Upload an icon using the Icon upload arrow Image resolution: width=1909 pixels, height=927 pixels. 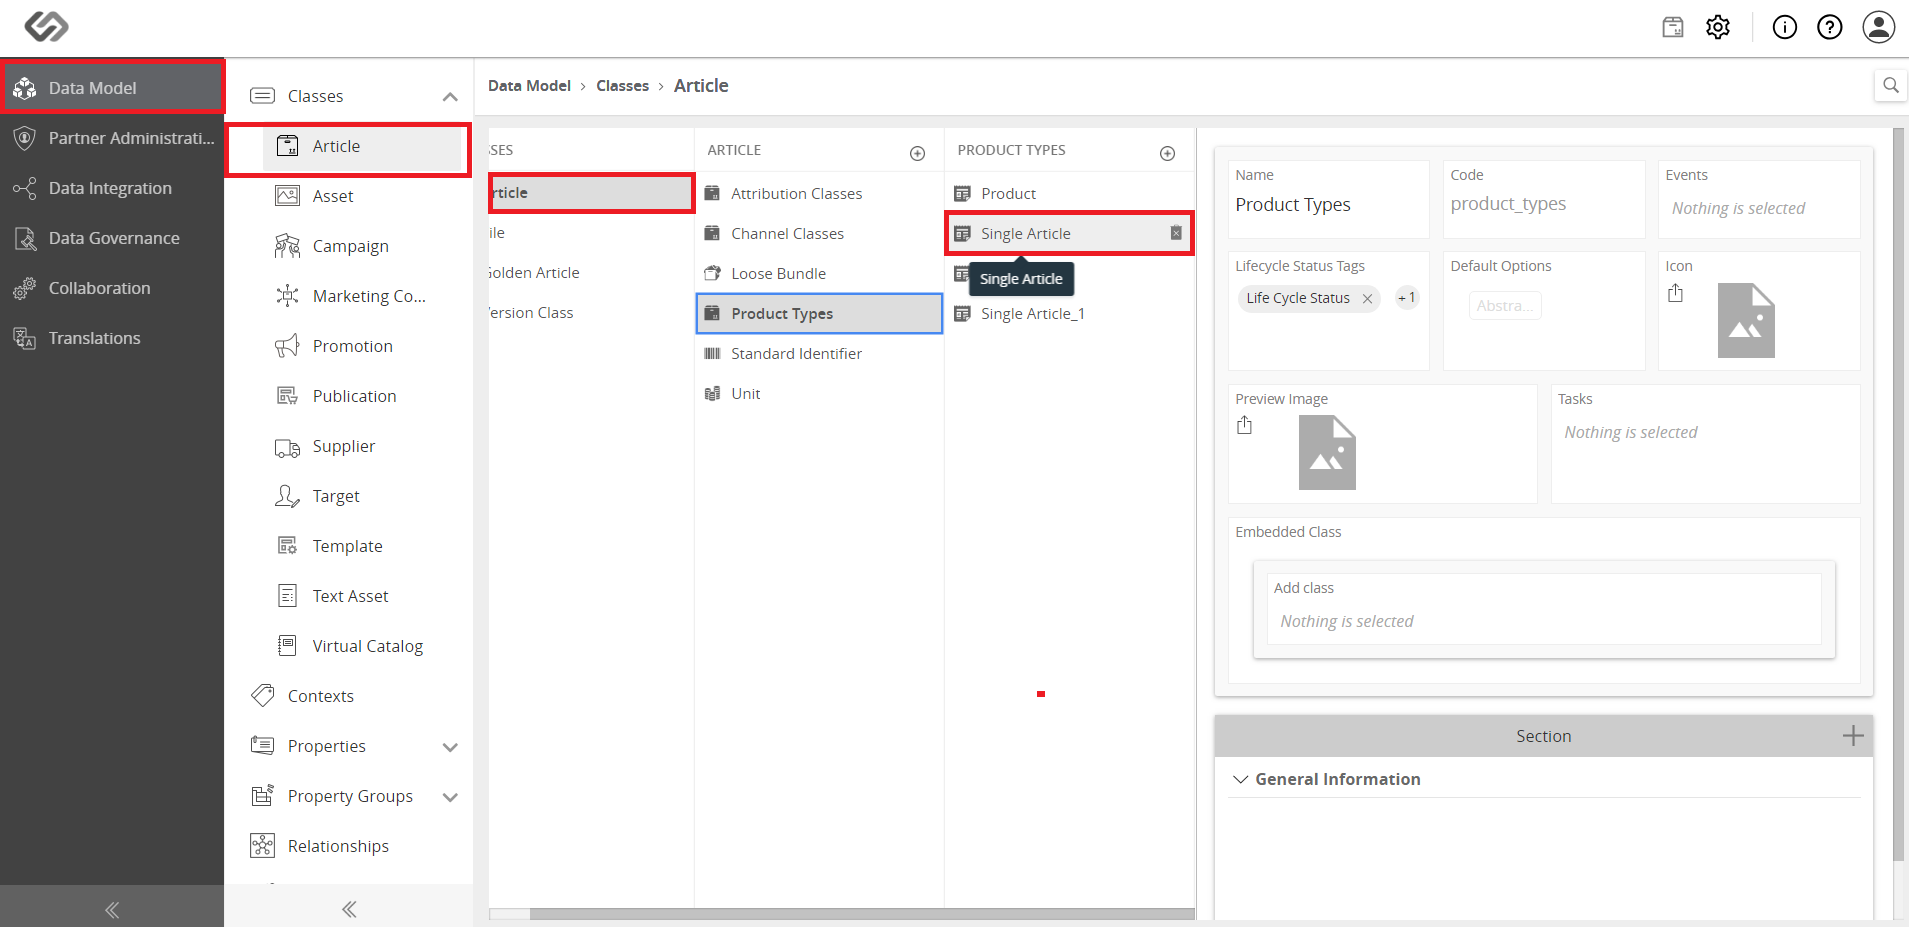pos(1676,293)
